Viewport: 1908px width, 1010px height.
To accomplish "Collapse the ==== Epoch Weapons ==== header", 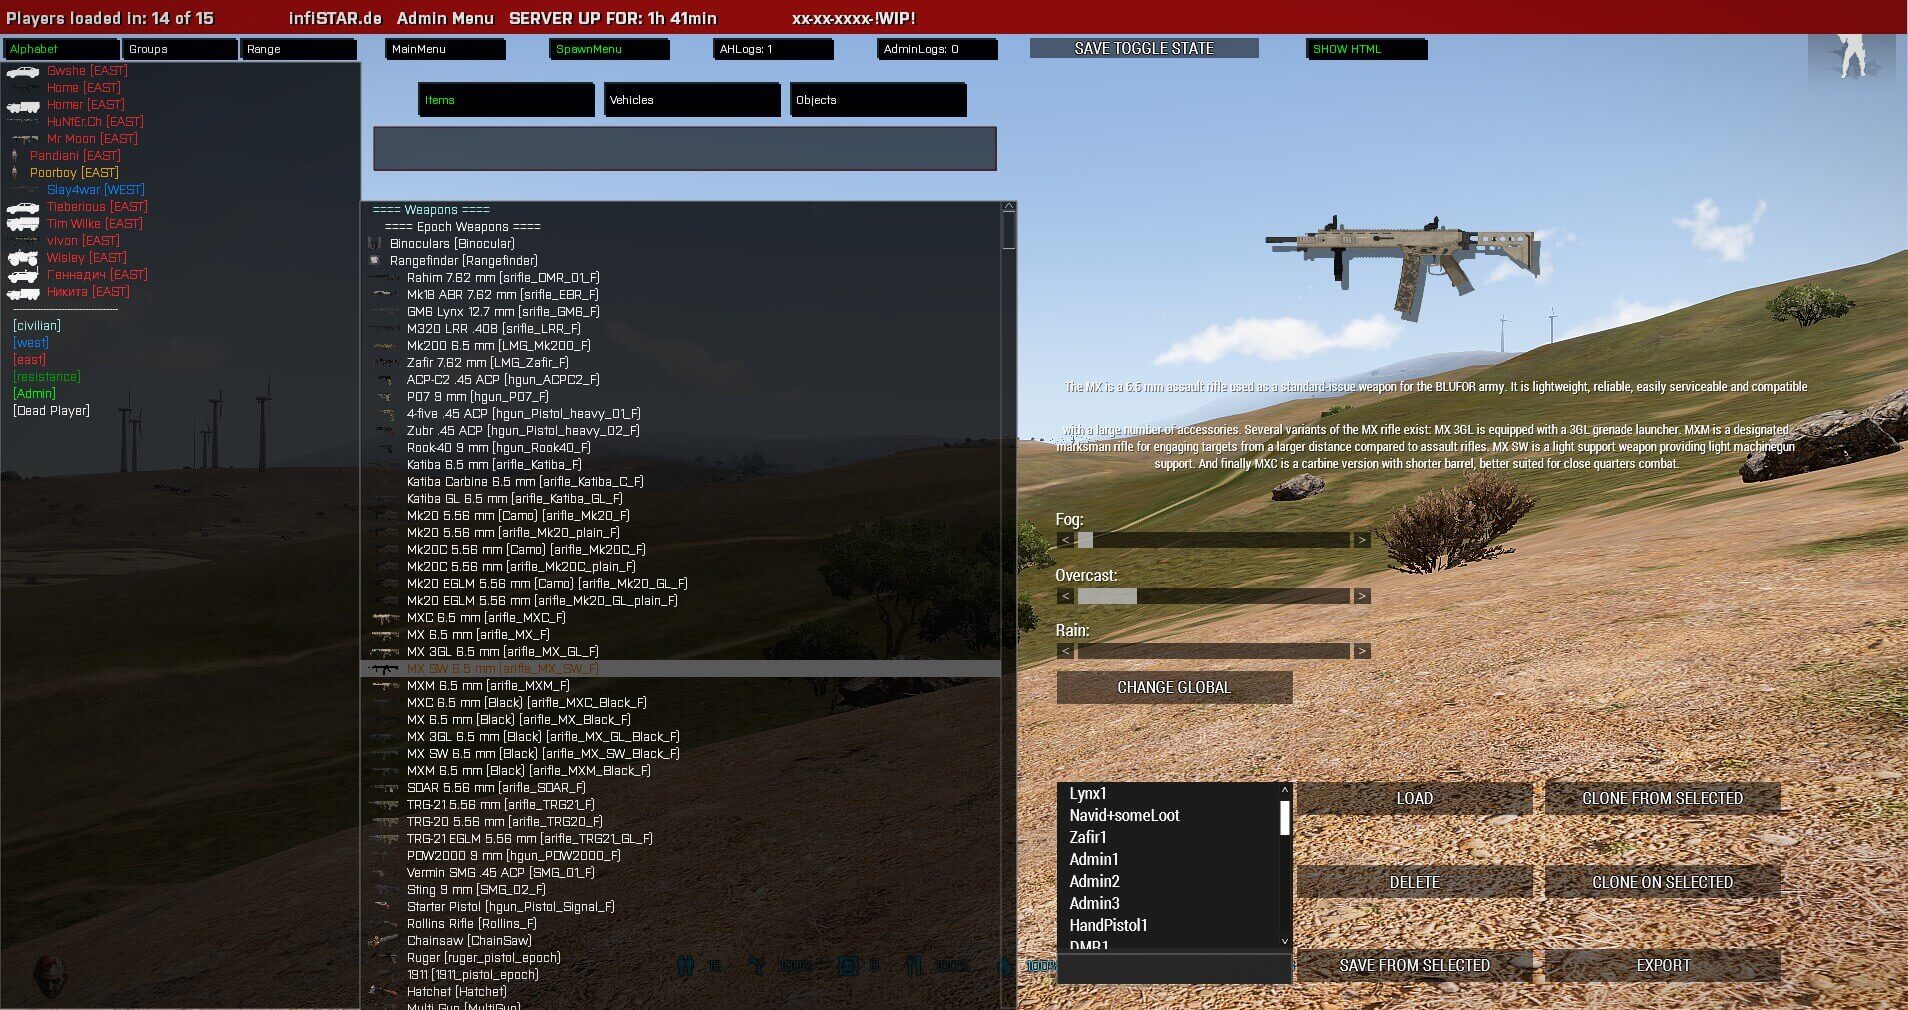I will coord(462,227).
